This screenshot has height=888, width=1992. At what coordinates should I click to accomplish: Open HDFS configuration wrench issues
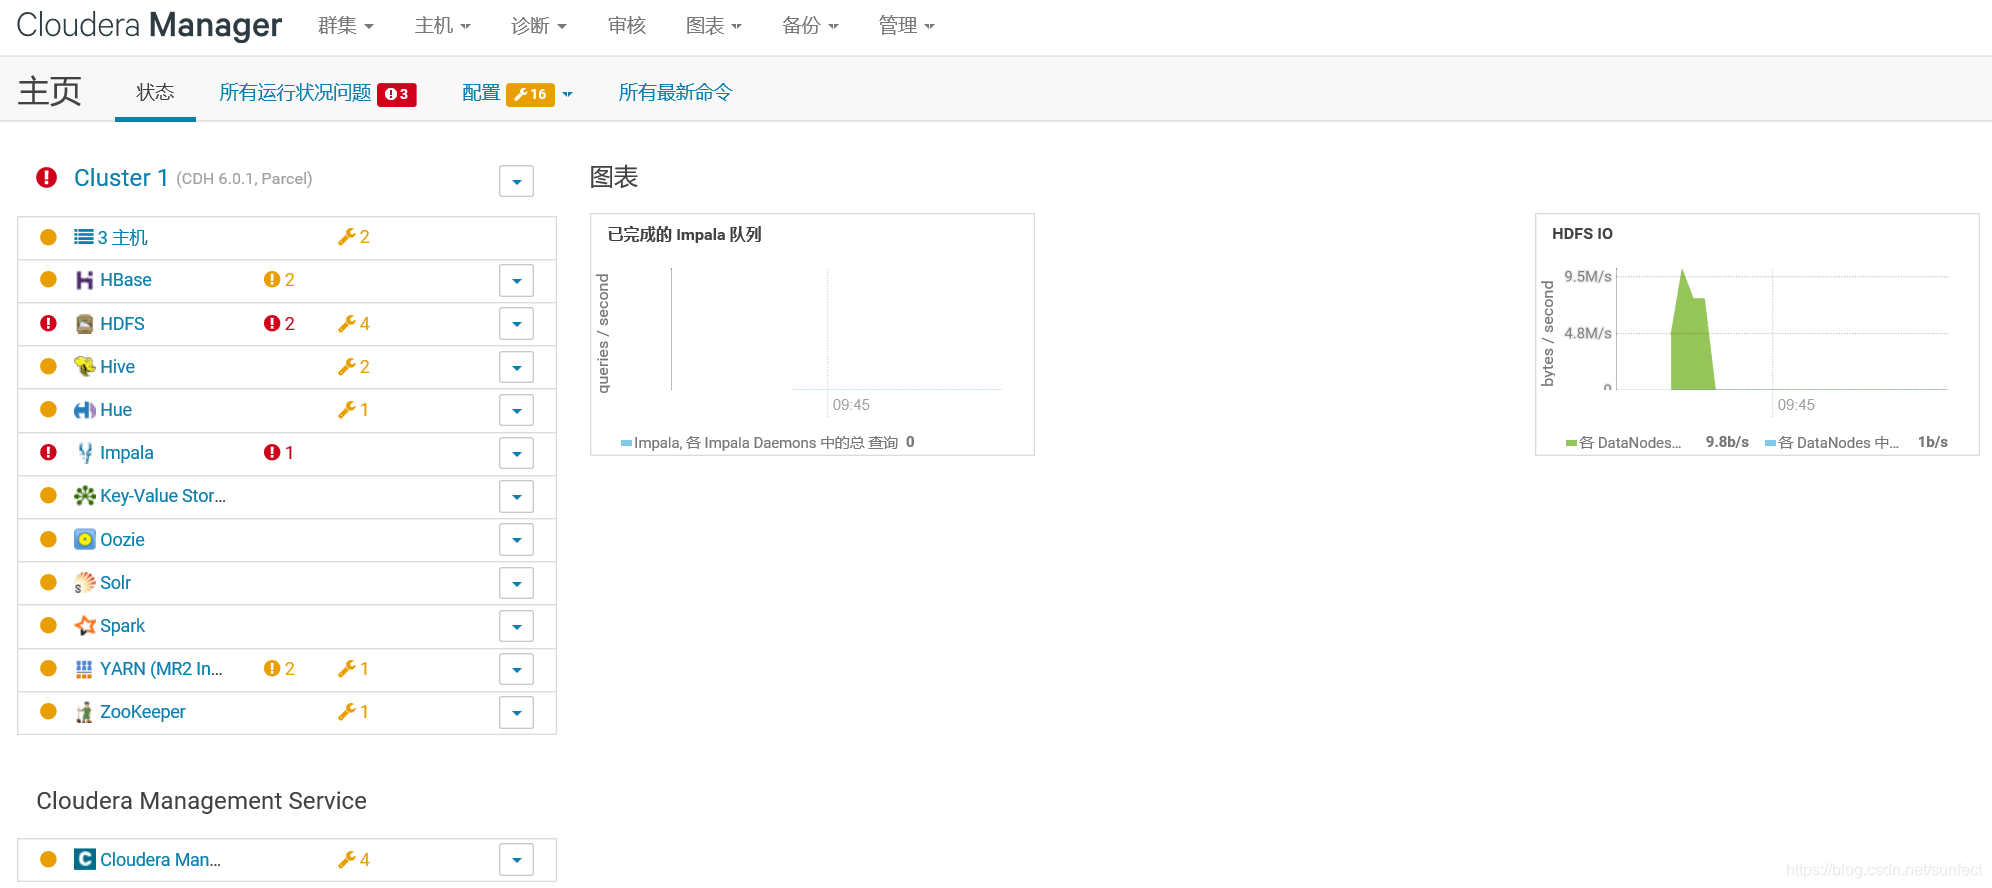pyautogui.click(x=354, y=324)
